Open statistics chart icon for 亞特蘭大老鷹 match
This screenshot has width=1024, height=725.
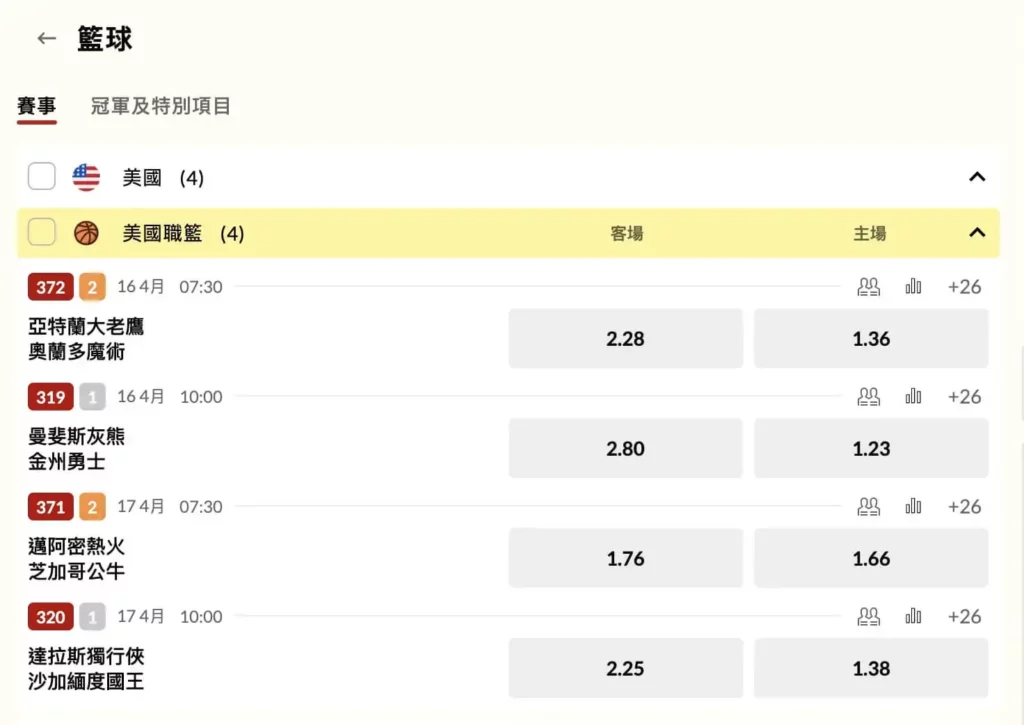tap(913, 287)
